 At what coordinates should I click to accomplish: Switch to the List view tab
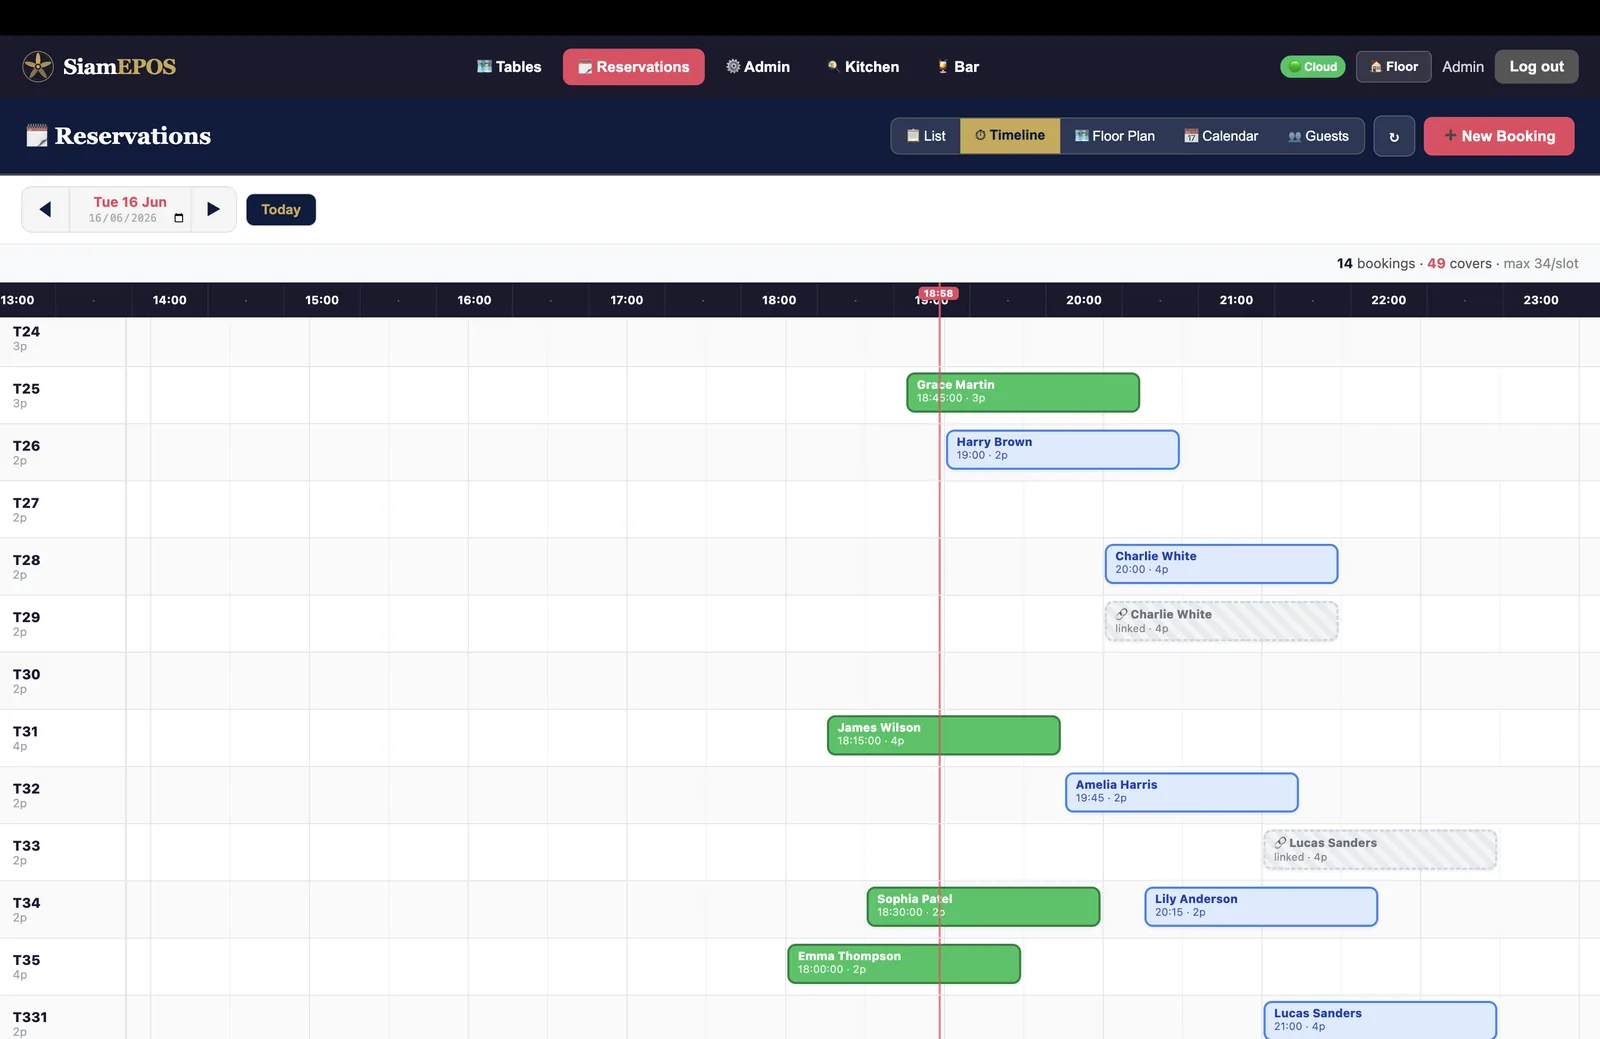tap(926, 136)
